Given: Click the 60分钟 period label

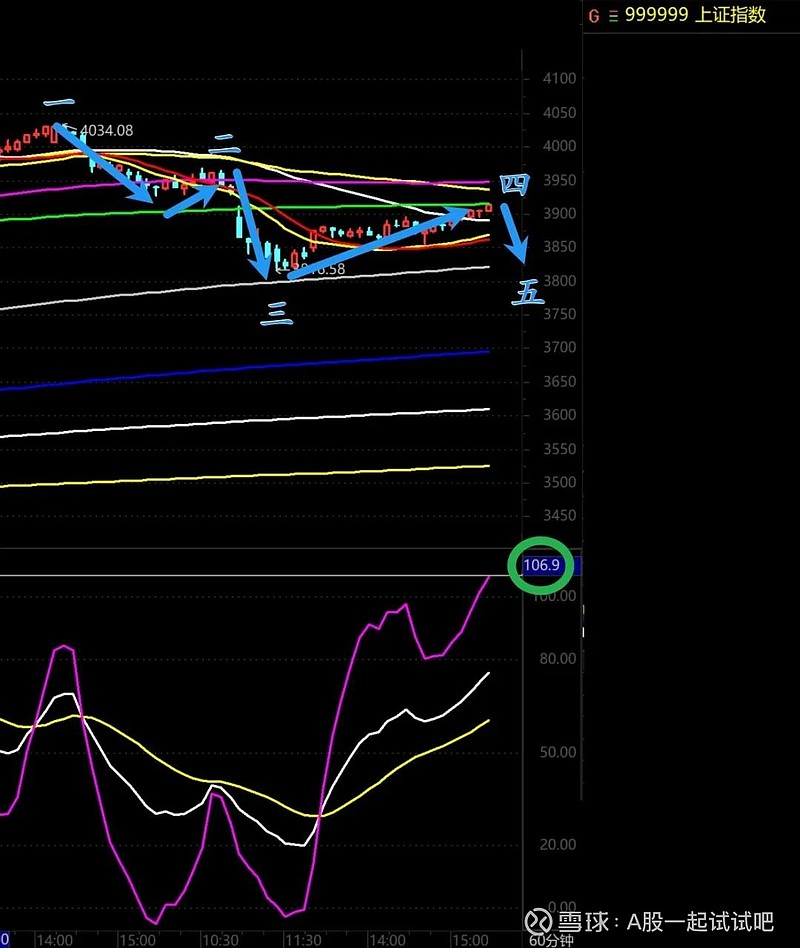Looking at the screenshot, I should tap(551, 941).
